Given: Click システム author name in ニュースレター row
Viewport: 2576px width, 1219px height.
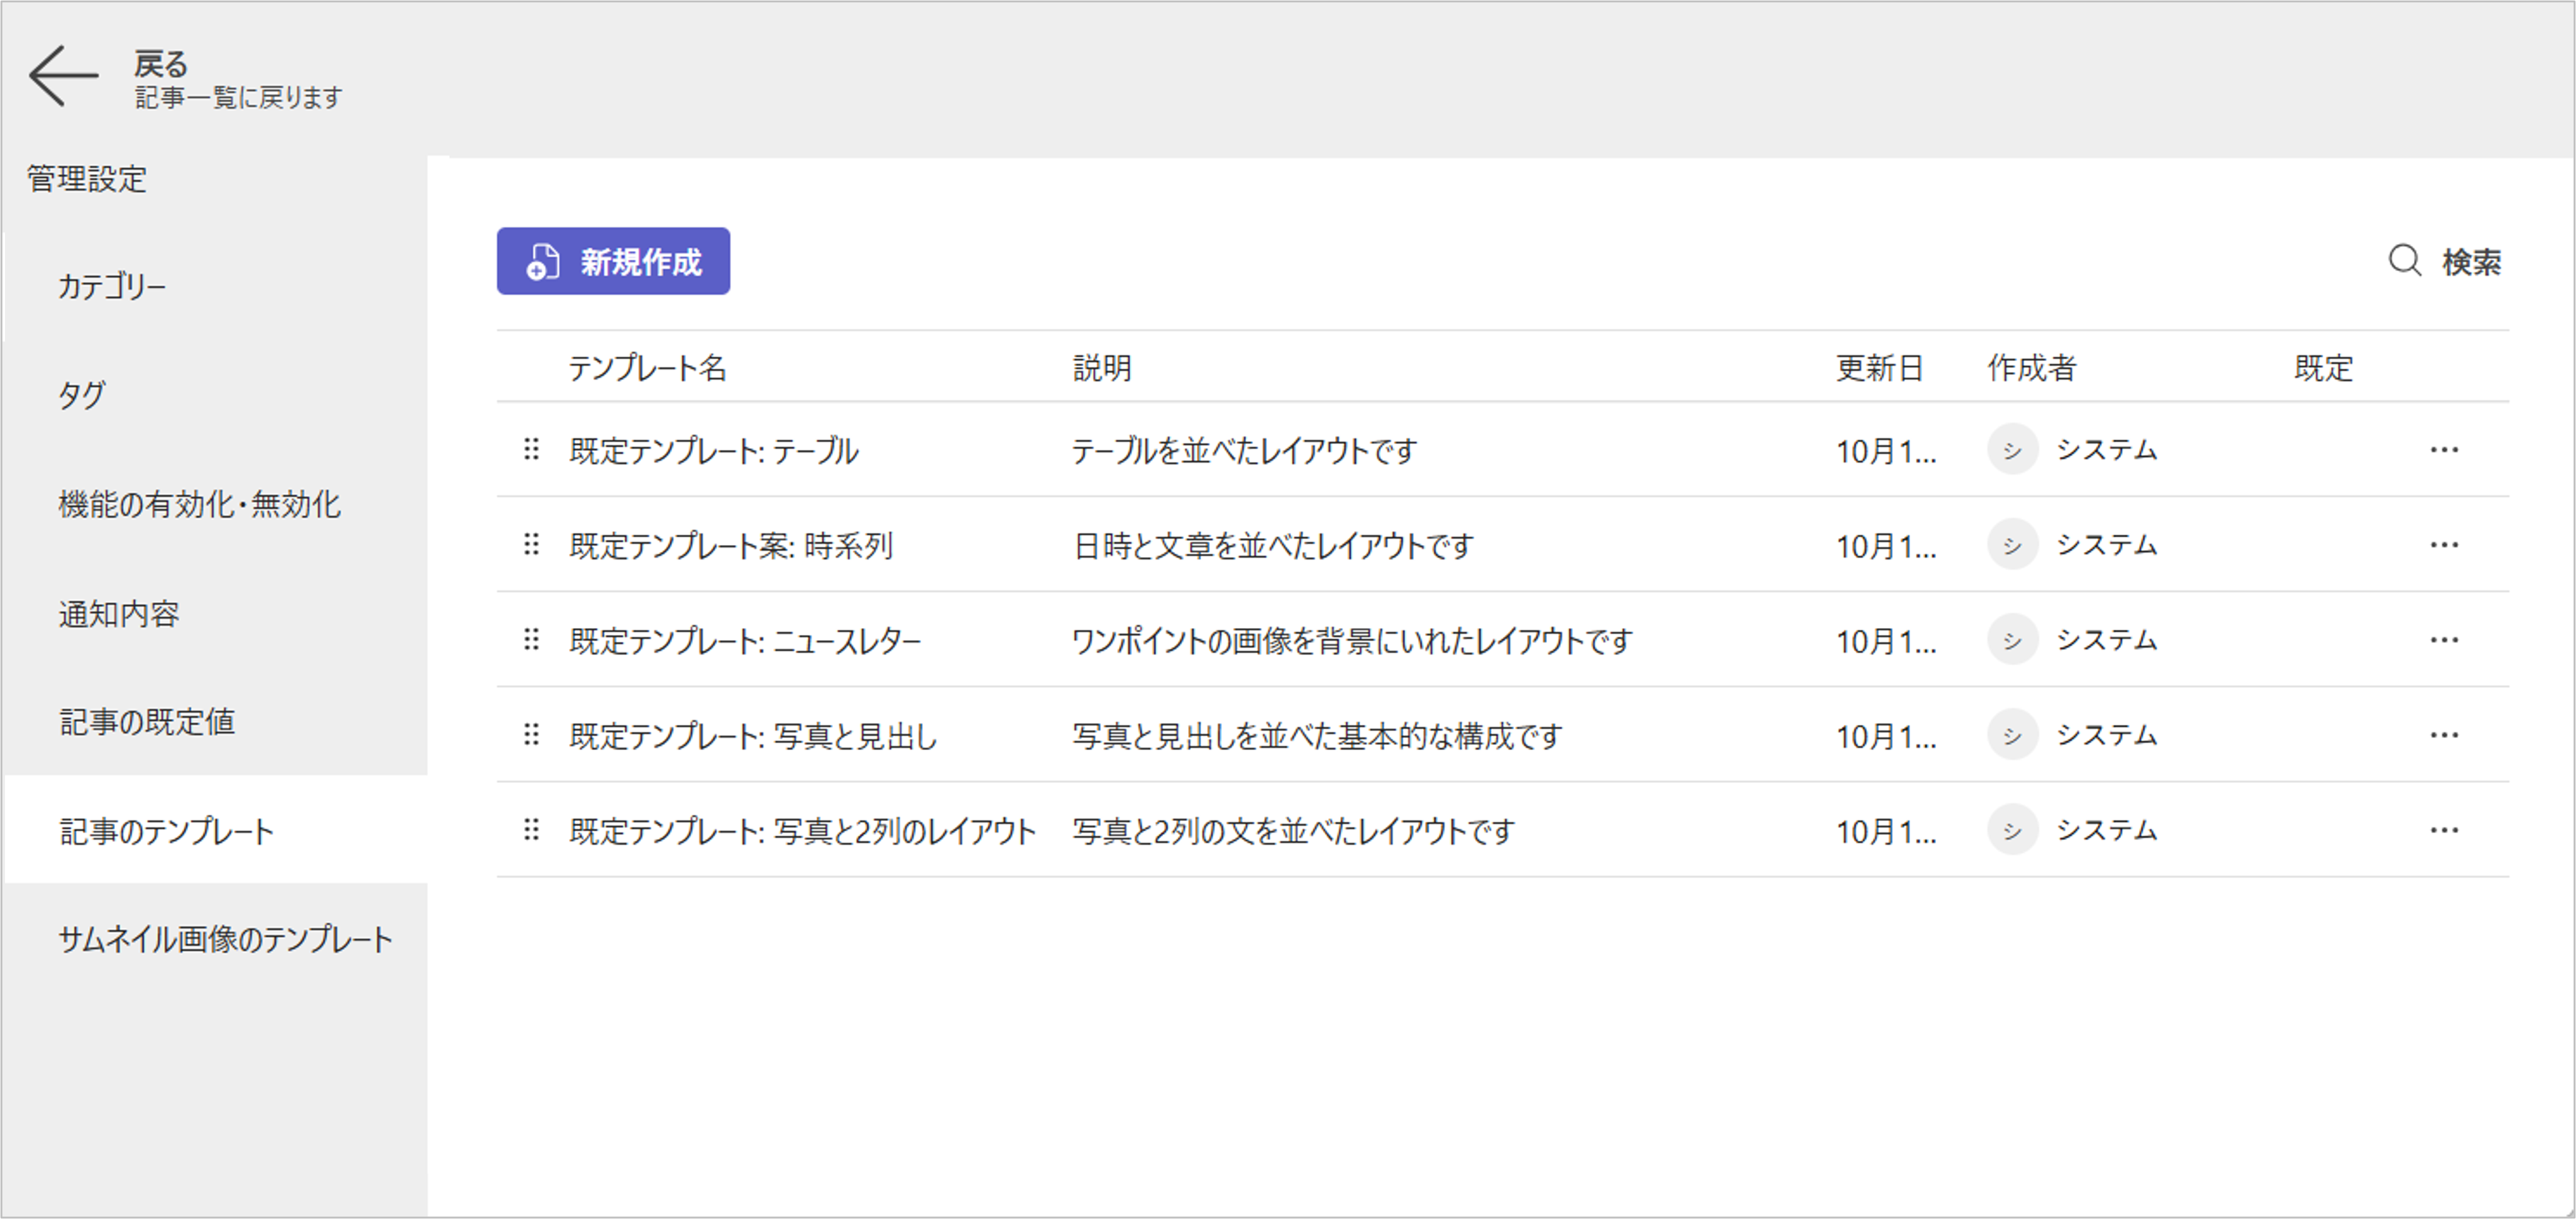Looking at the screenshot, I should point(2106,640).
